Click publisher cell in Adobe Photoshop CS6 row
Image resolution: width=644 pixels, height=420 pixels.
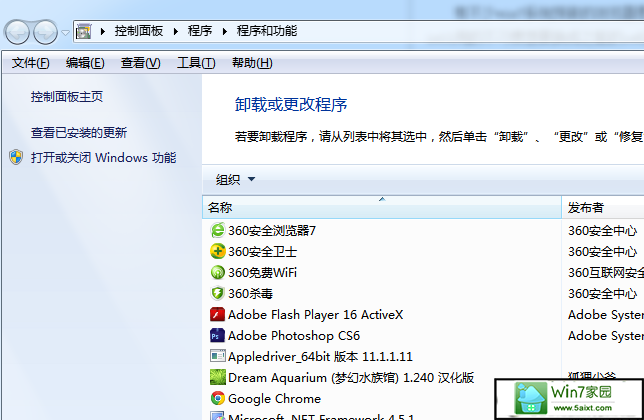click(606, 336)
